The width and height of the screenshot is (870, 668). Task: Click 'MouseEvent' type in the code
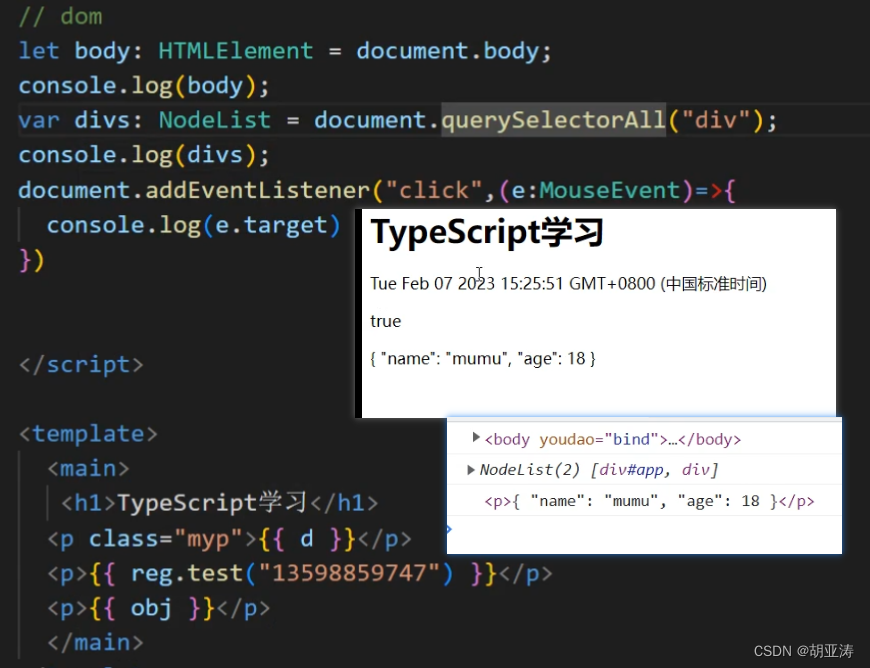pyautogui.click(x=609, y=190)
